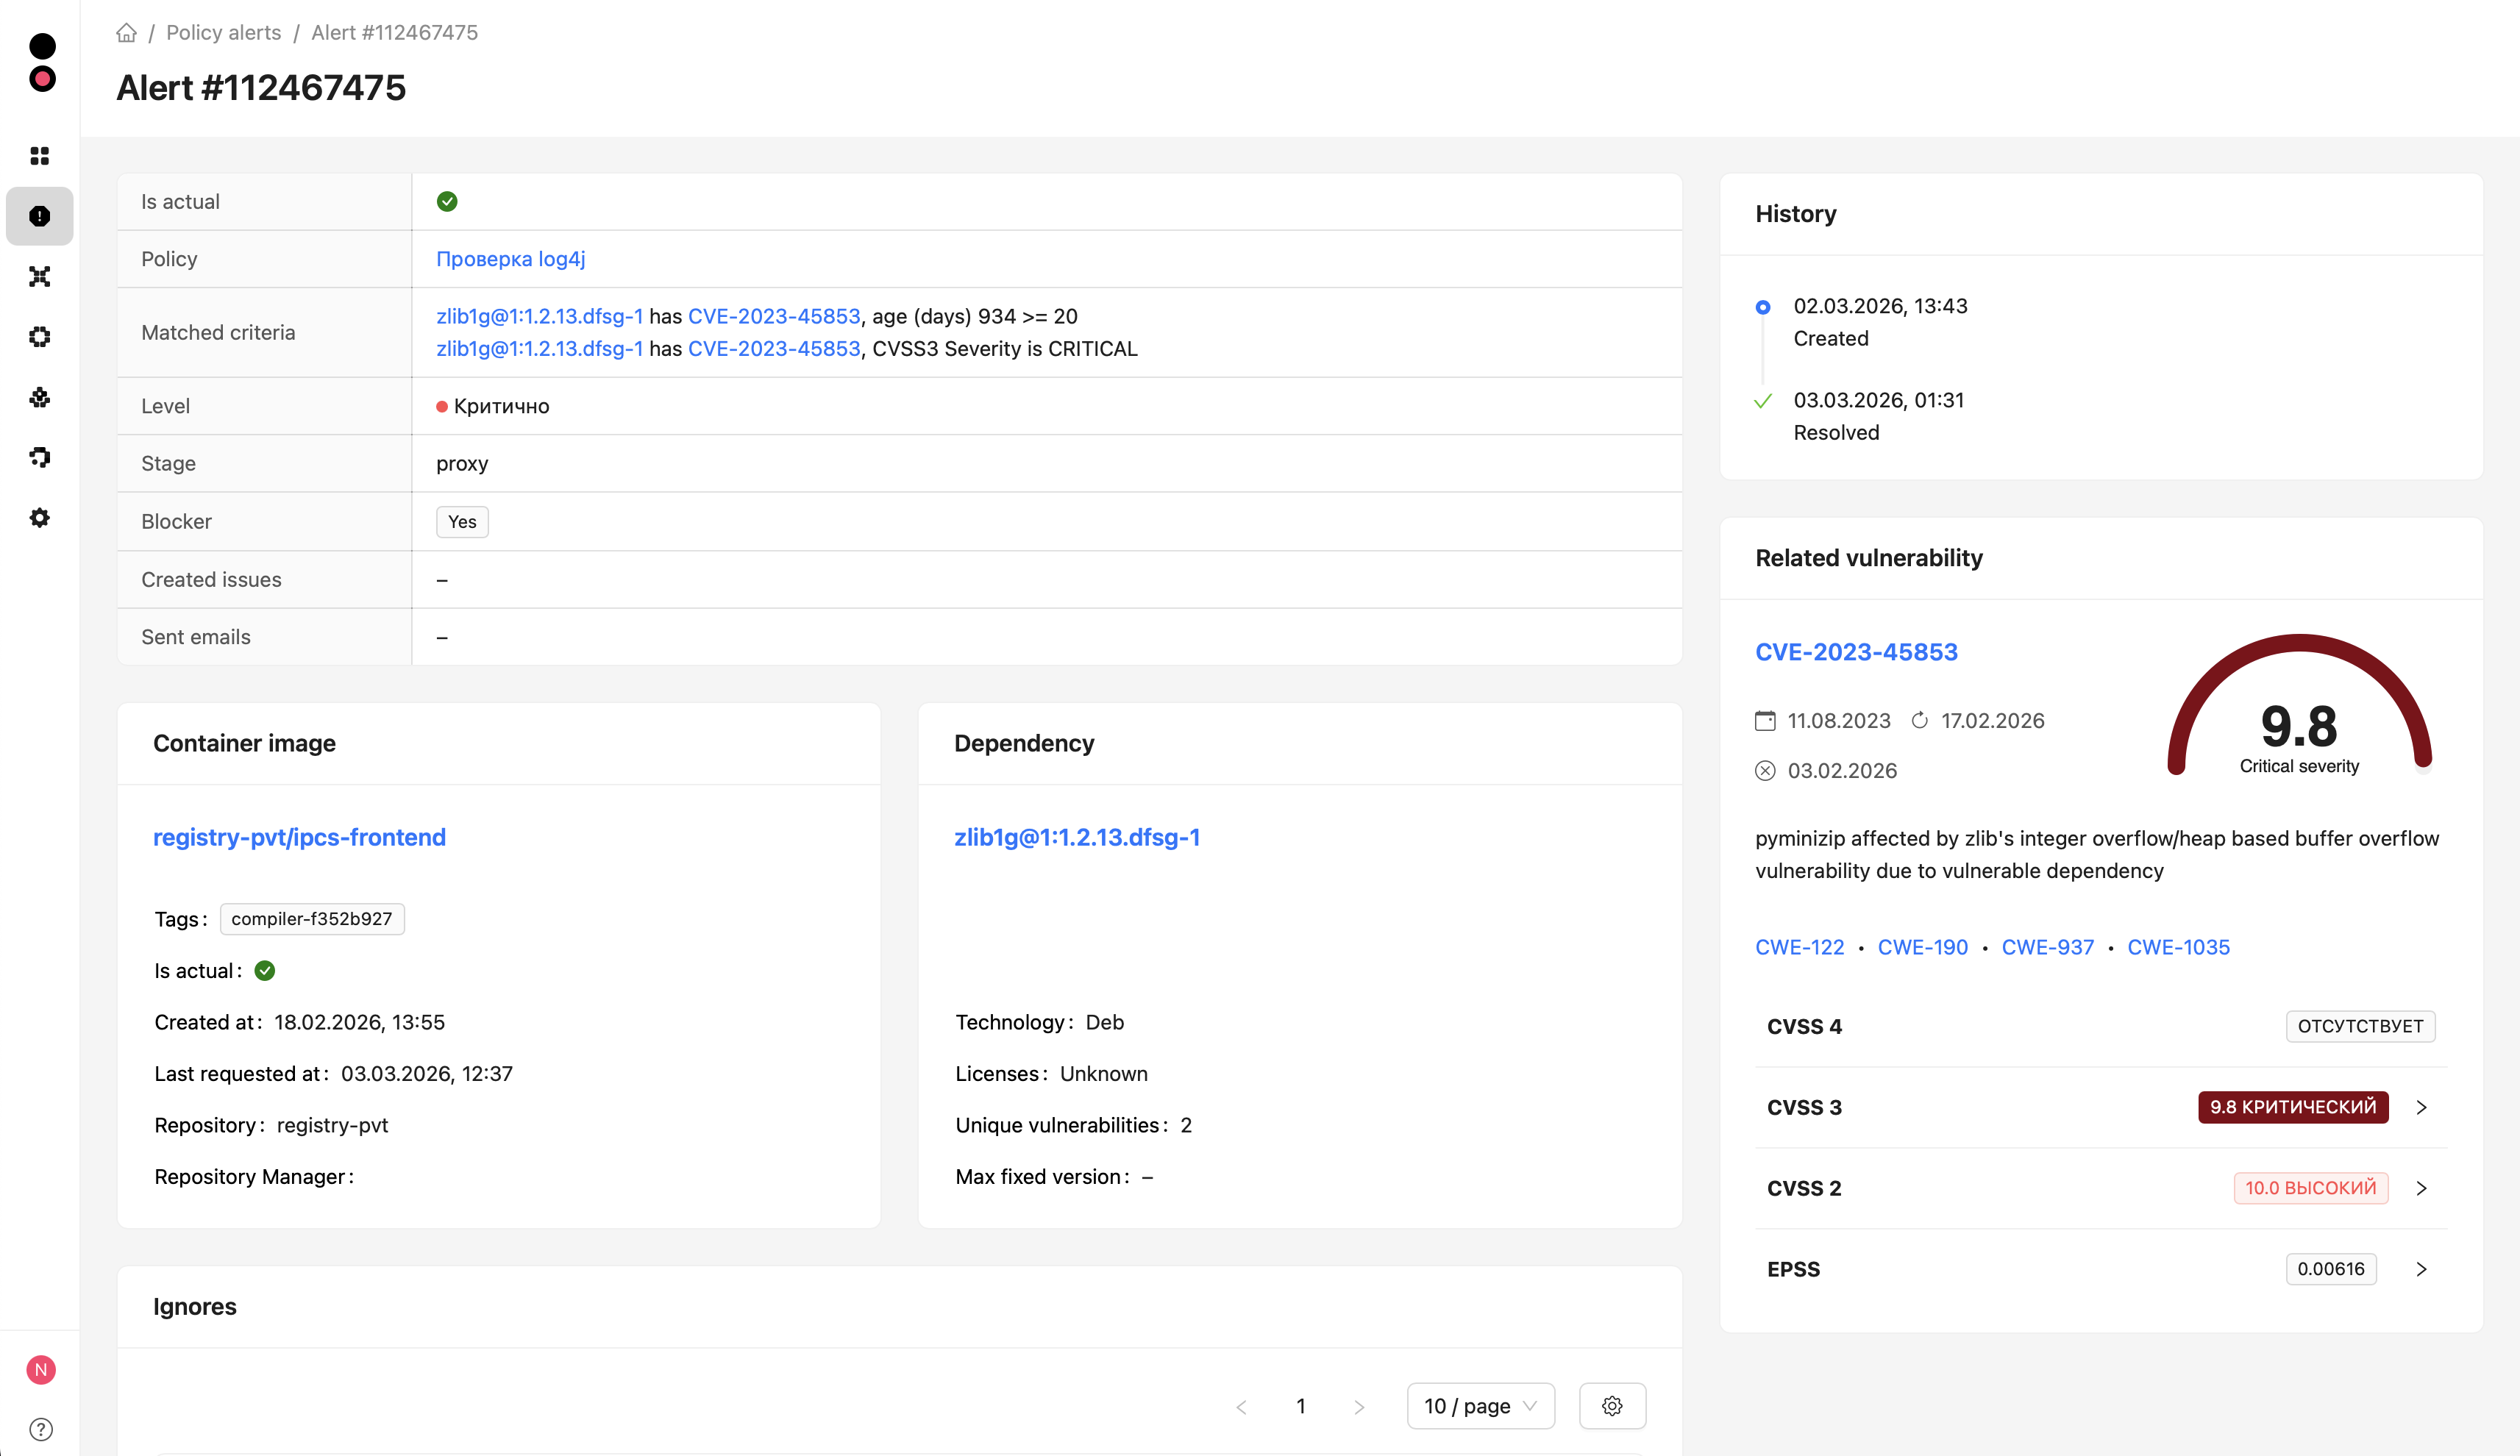The width and height of the screenshot is (2520, 1456).
Task: Open the 10 / page dropdown
Action: (x=1480, y=1406)
